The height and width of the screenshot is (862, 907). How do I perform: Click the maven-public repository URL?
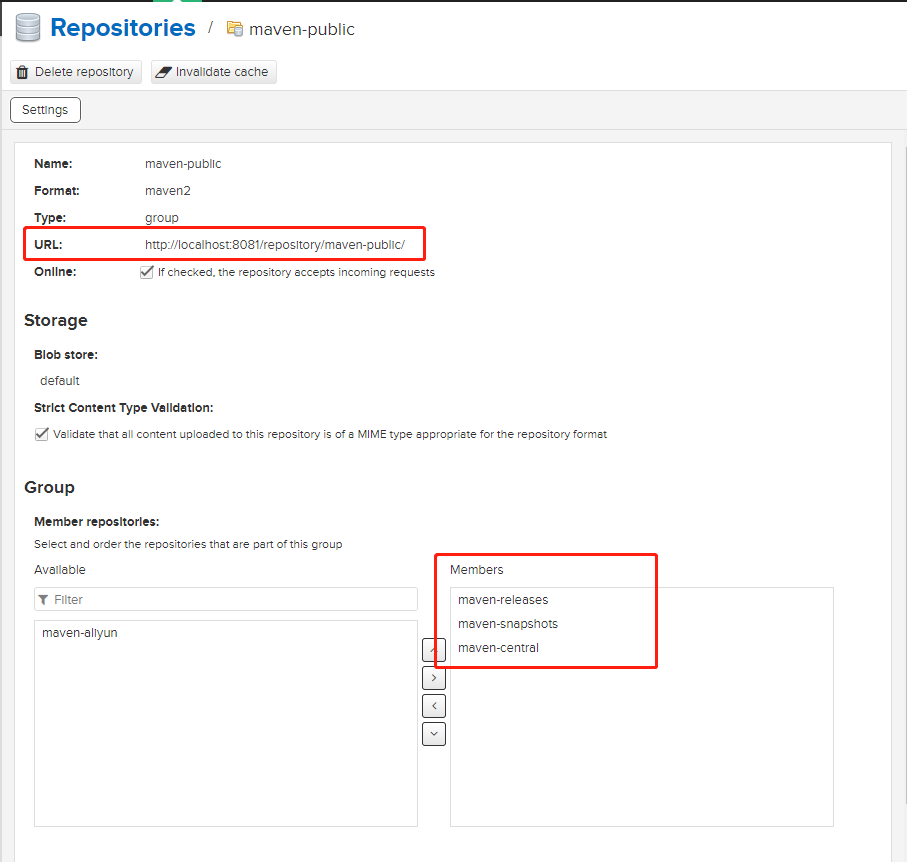tap(274, 244)
